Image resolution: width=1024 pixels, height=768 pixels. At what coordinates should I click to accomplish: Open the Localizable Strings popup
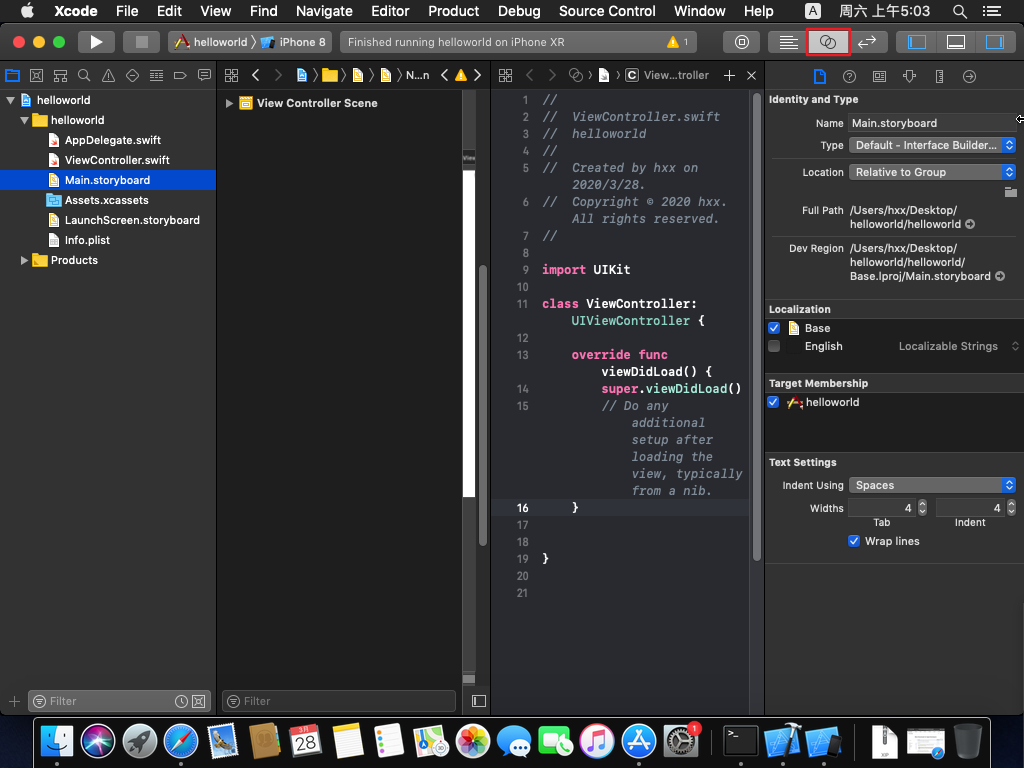958,346
